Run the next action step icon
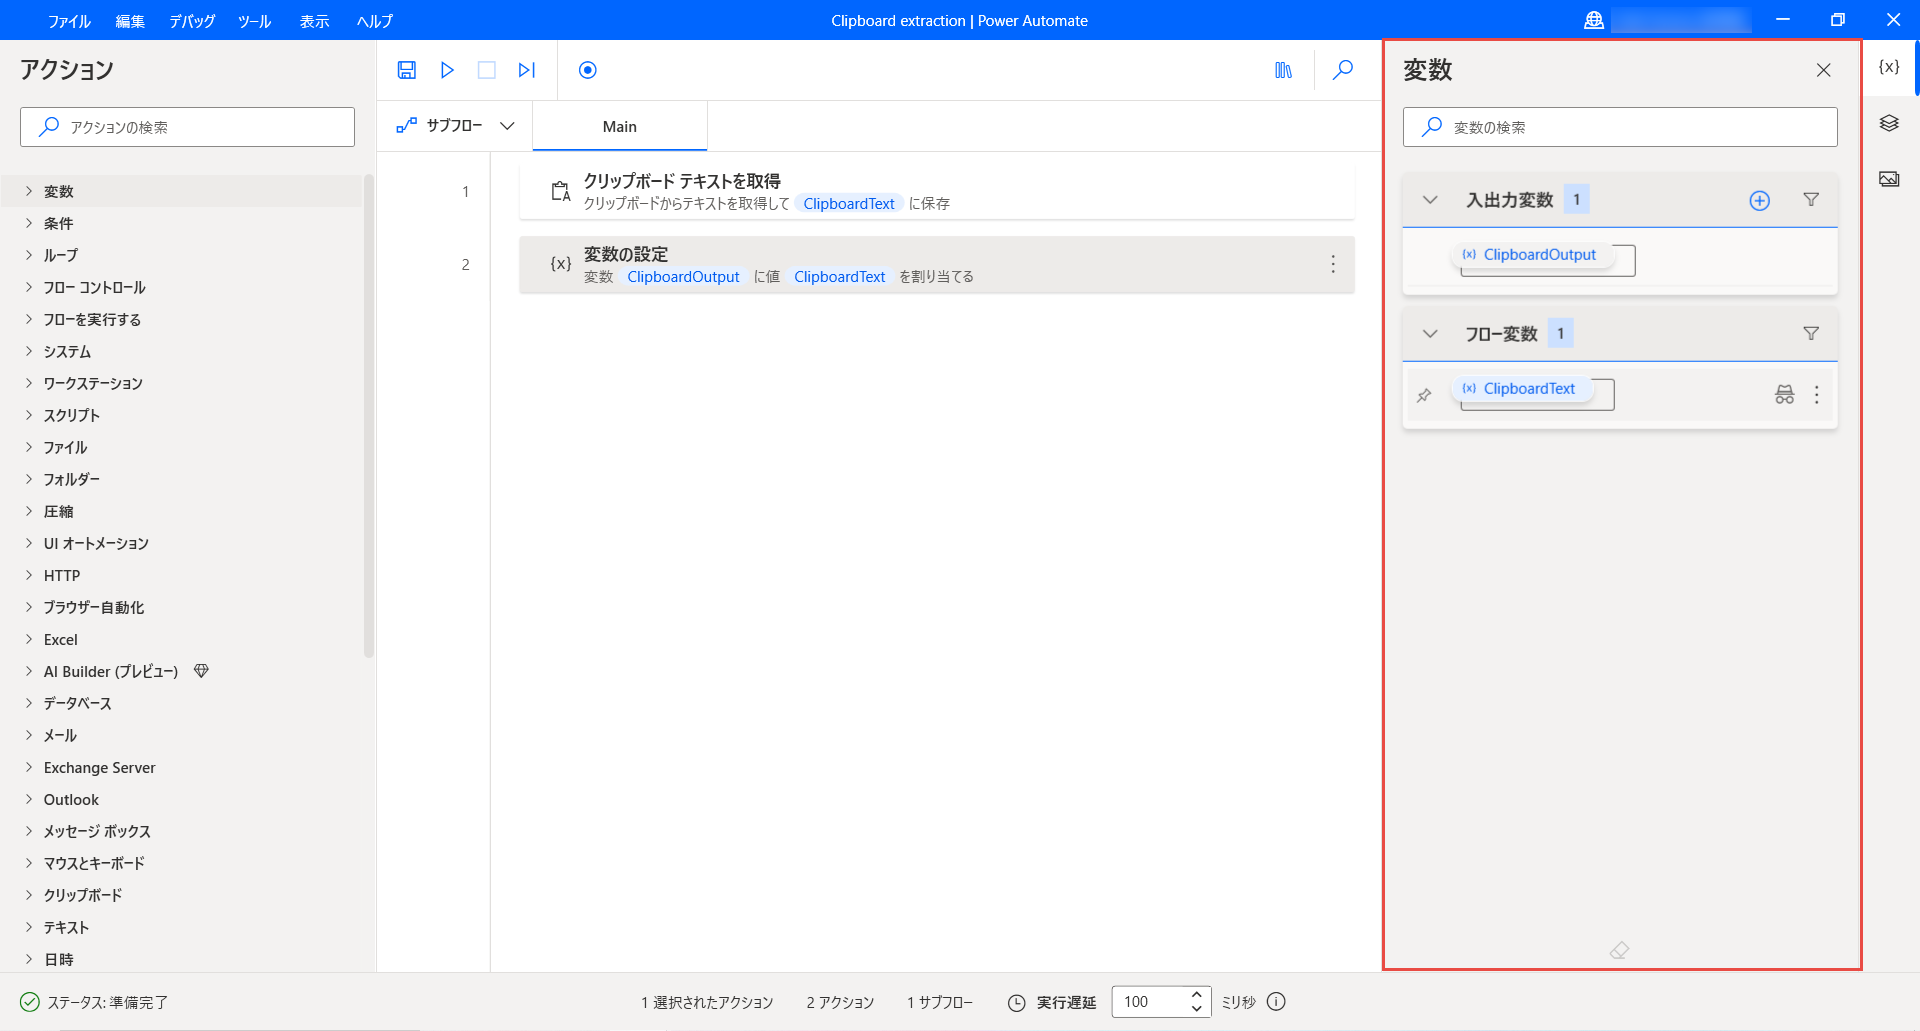The image size is (1920, 1031). (527, 70)
